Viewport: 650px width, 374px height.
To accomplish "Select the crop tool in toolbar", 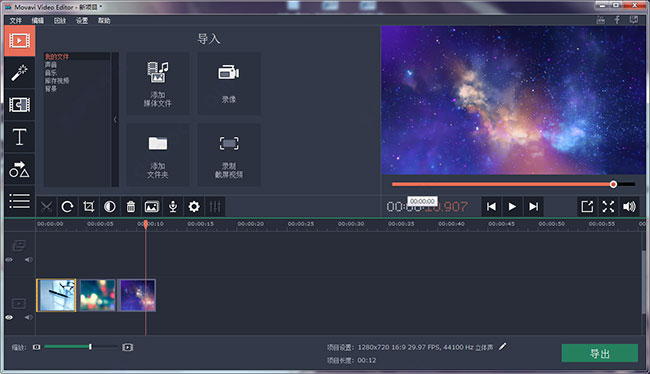I will pyautogui.click(x=89, y=206).
